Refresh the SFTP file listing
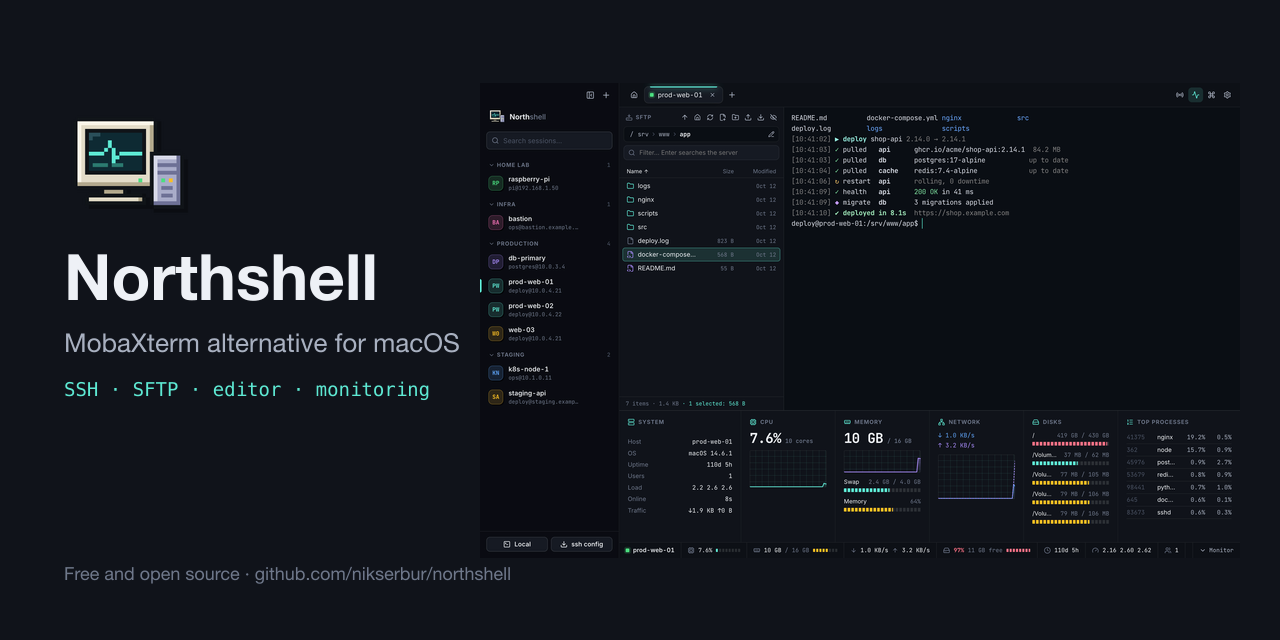The image size is (1280, 640). pos(710,117)
